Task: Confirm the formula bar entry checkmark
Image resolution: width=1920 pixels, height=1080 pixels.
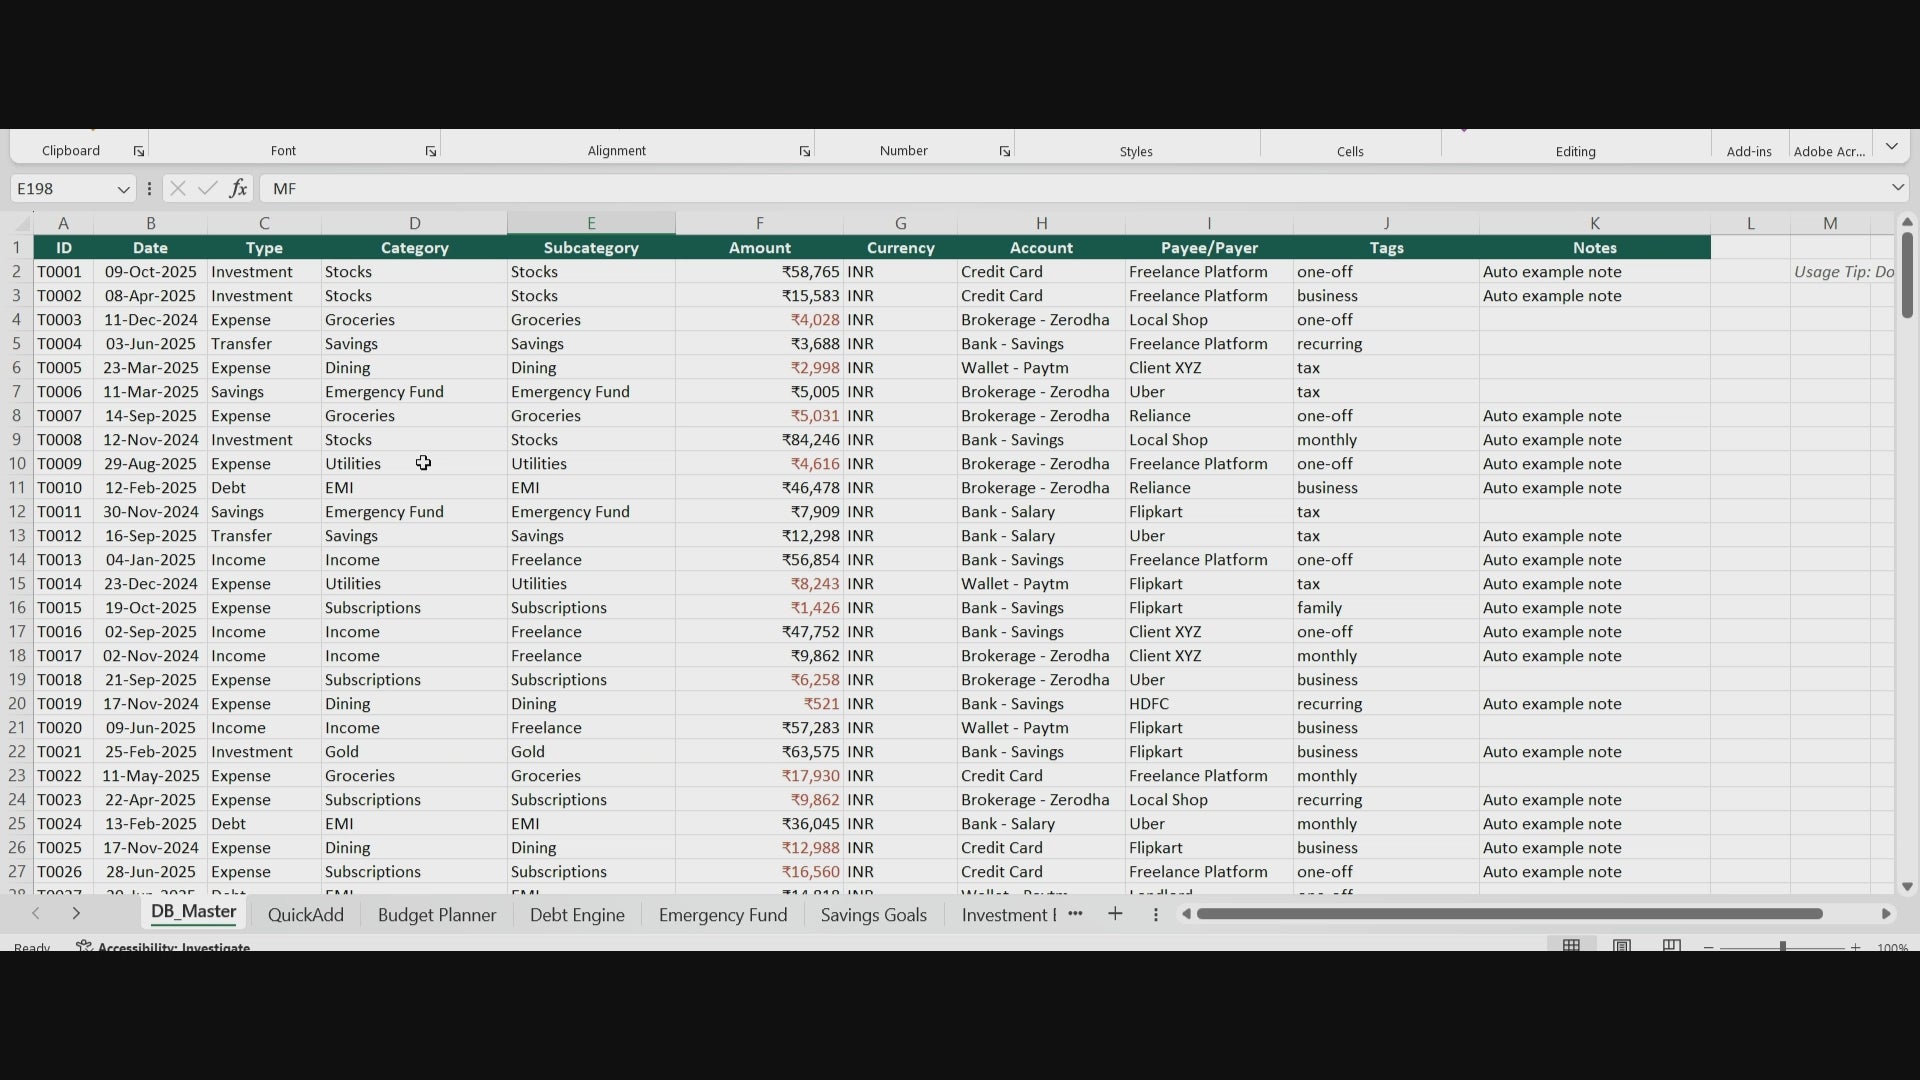Action: coord(208,188)
